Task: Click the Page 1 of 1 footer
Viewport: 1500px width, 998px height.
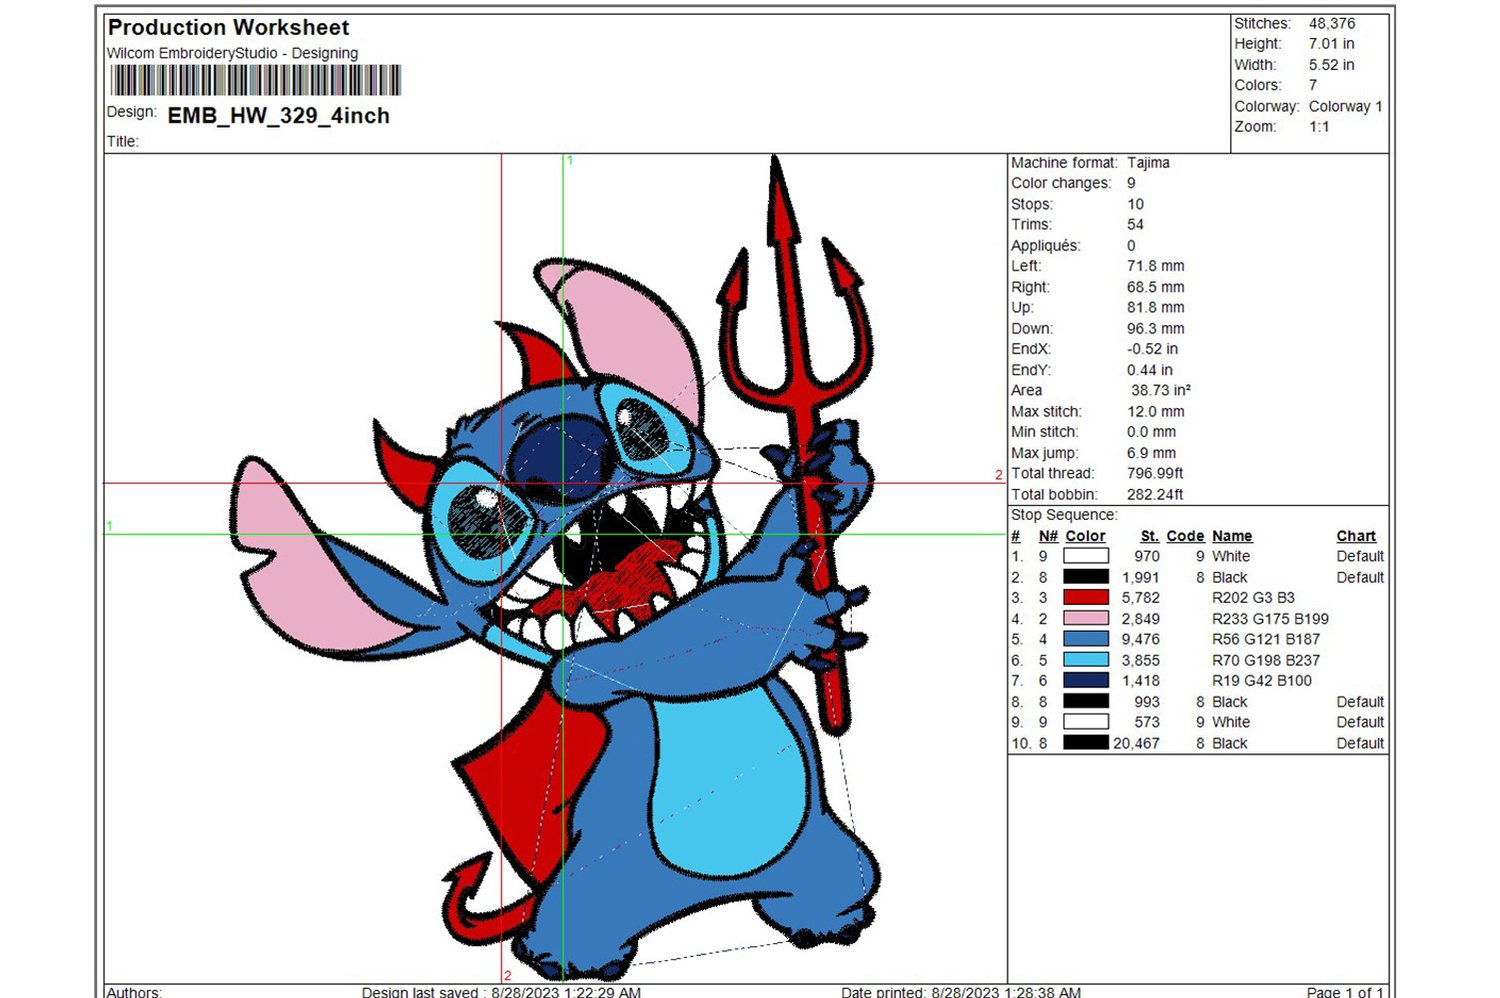Action: pos(1345,992)
